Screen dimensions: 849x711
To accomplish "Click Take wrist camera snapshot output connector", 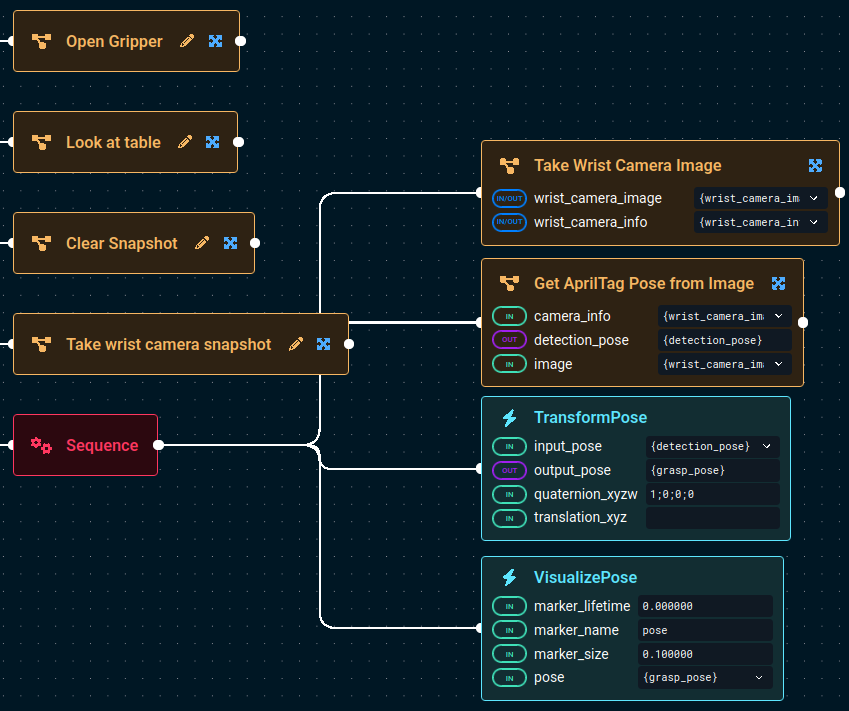I will click(349, 344).
